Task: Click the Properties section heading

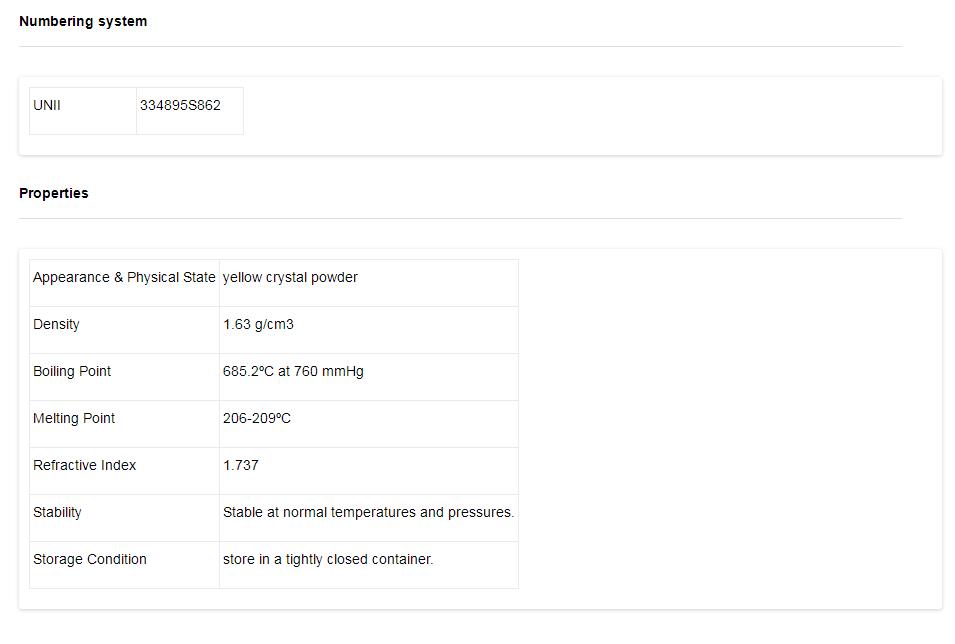Action: [x=54, y=194]
